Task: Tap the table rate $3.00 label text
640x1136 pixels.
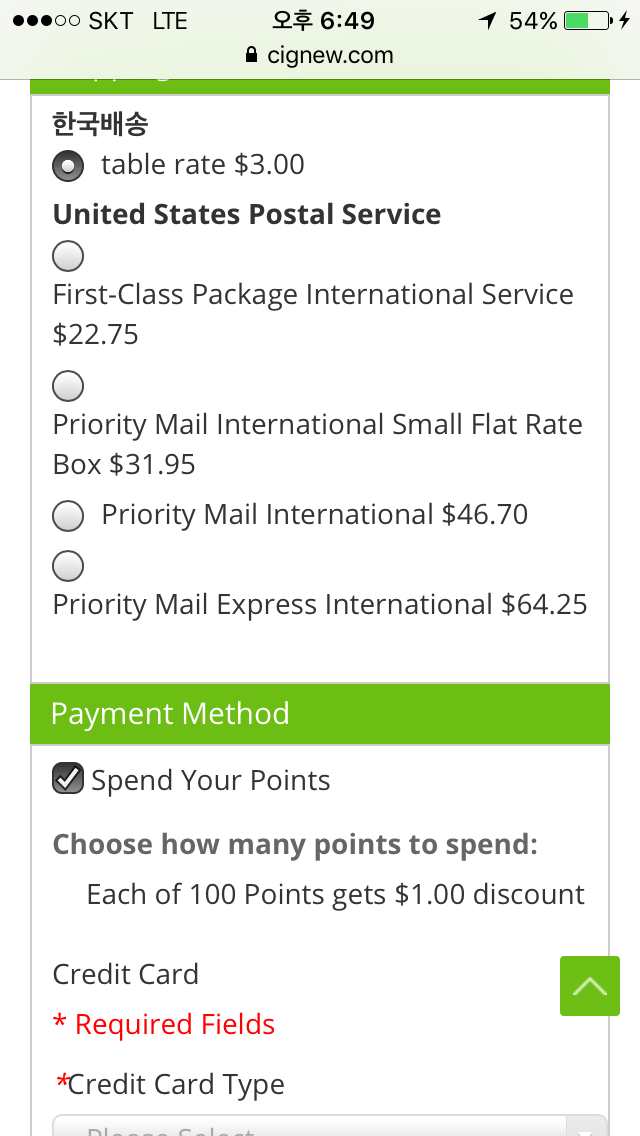Action: [x=203, y=165]
